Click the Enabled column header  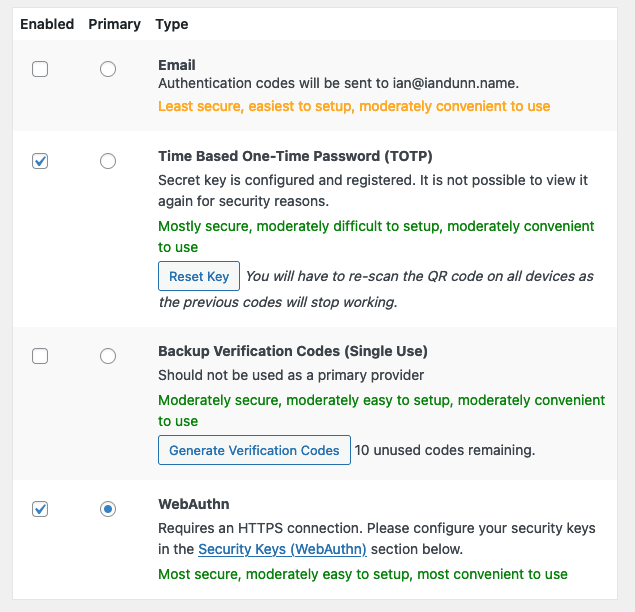[x=47, y=24]
